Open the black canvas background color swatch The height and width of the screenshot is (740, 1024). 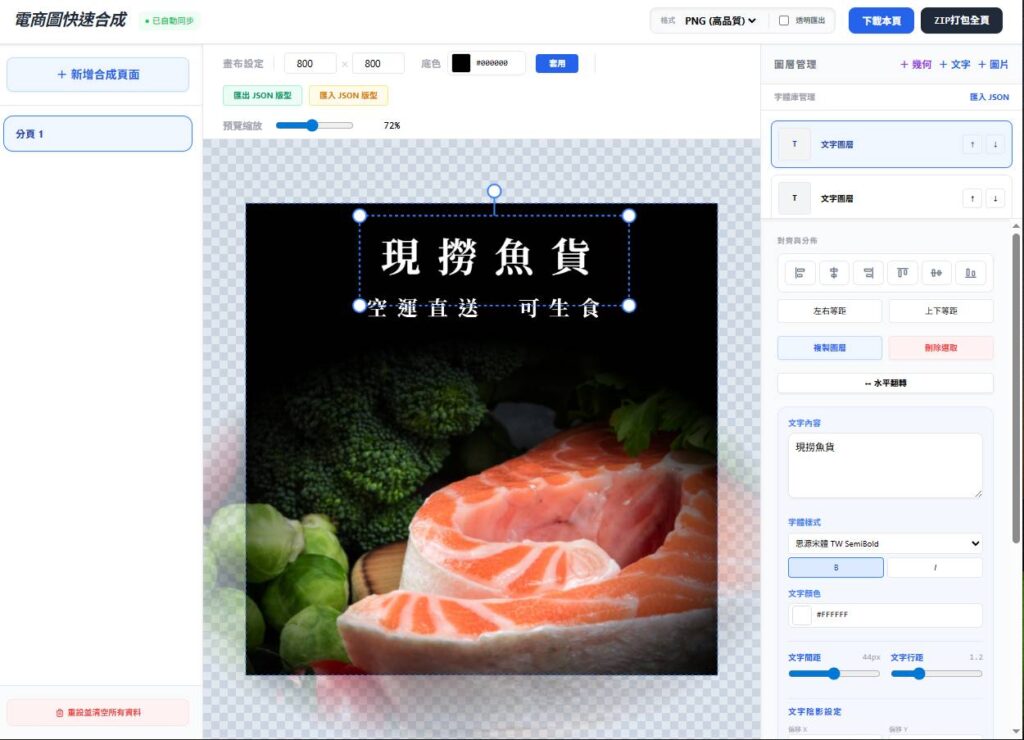tap(461, 63)
